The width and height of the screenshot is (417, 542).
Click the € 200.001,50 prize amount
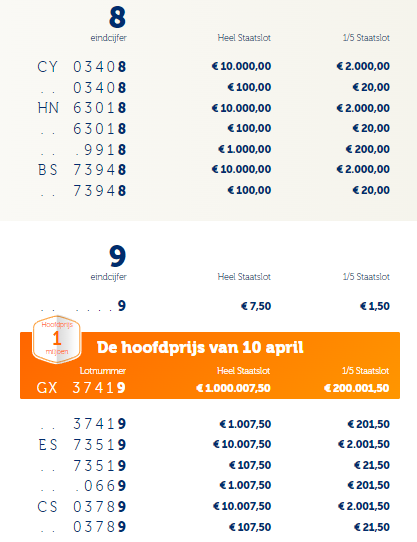pos(356,388)
